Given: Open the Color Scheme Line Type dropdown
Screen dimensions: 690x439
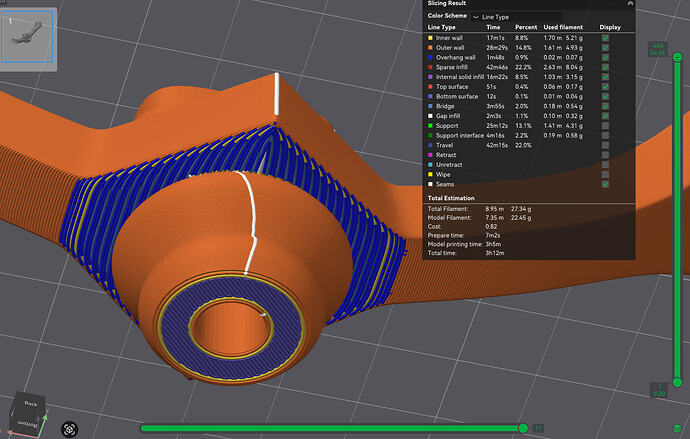Looking at the screenshot, I should point(518,17).
